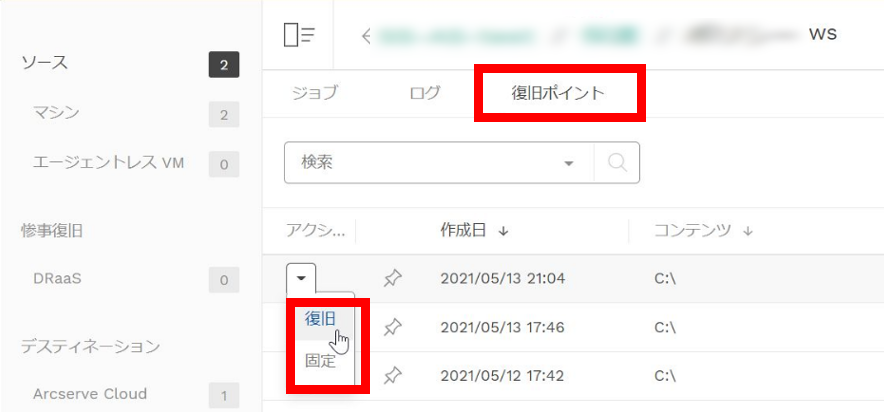This screenshot has height=412, width=884.
Task: Sort by 作成日 using its arrow
Action: click(503, 232)
